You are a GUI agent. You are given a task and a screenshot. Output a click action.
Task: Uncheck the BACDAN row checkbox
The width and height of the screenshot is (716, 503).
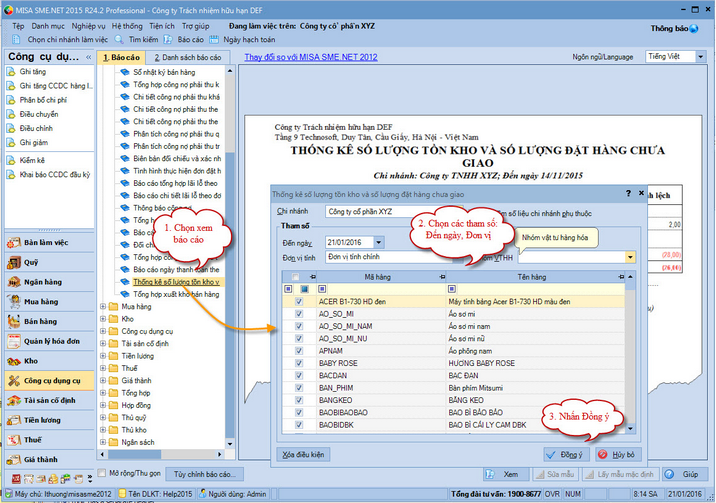tap(299, 376)
